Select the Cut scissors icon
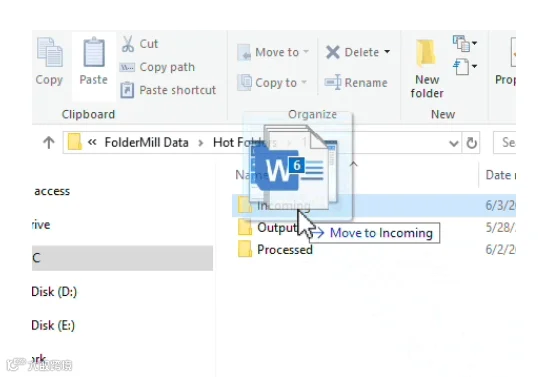 tap(128, 44)
